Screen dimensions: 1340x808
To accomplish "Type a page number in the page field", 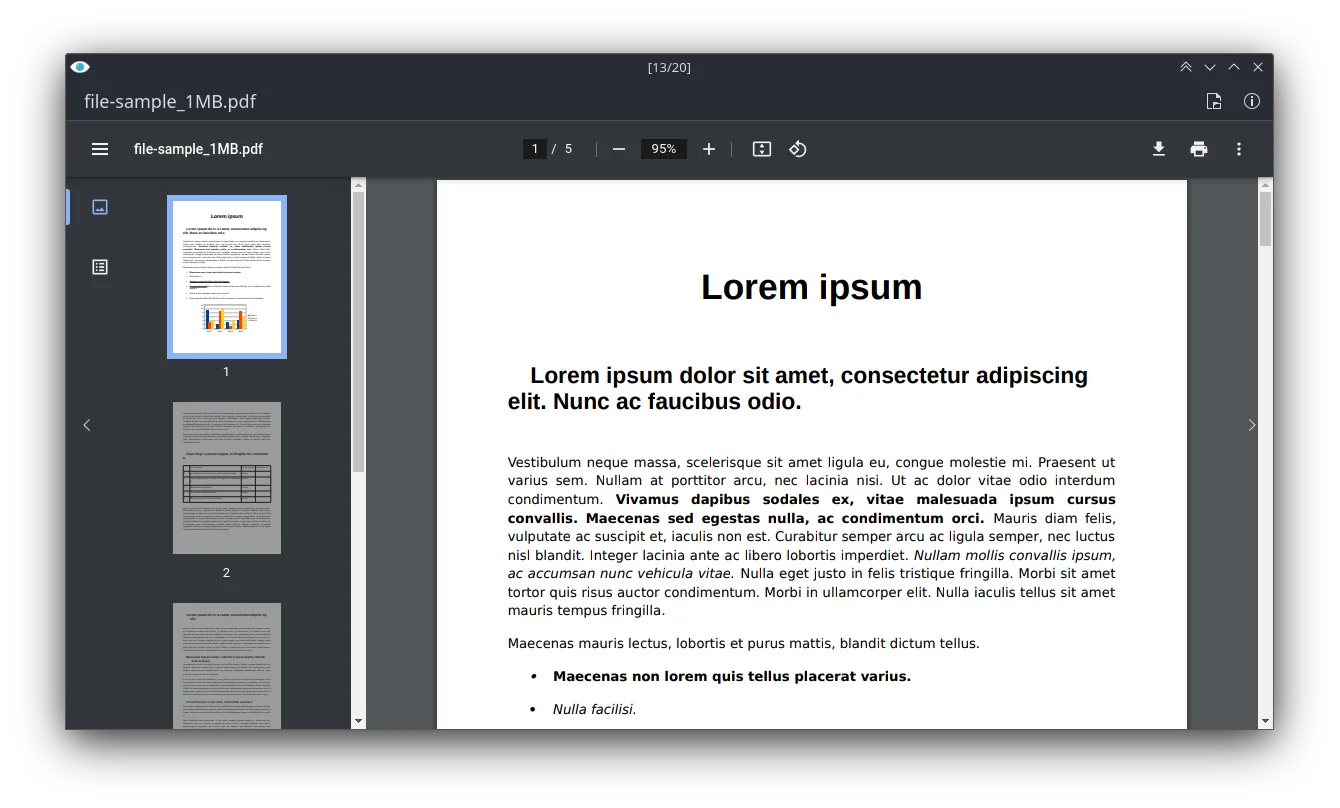I will pos(534,148).
